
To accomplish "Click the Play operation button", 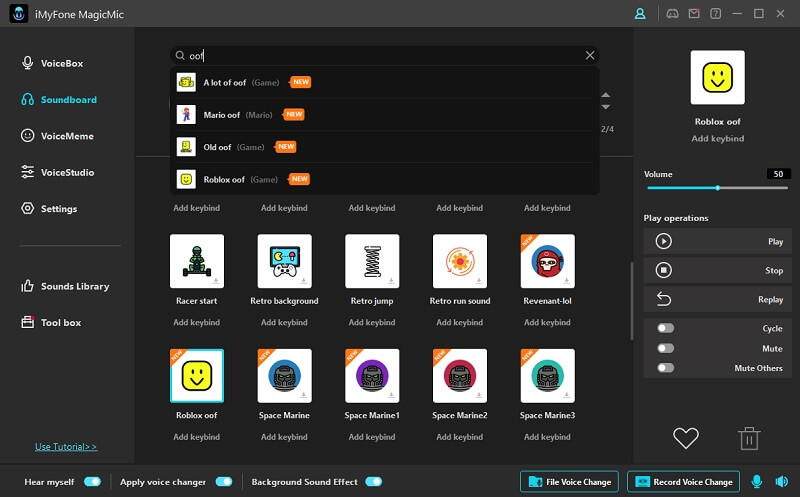I will click(x=717, y=241).
